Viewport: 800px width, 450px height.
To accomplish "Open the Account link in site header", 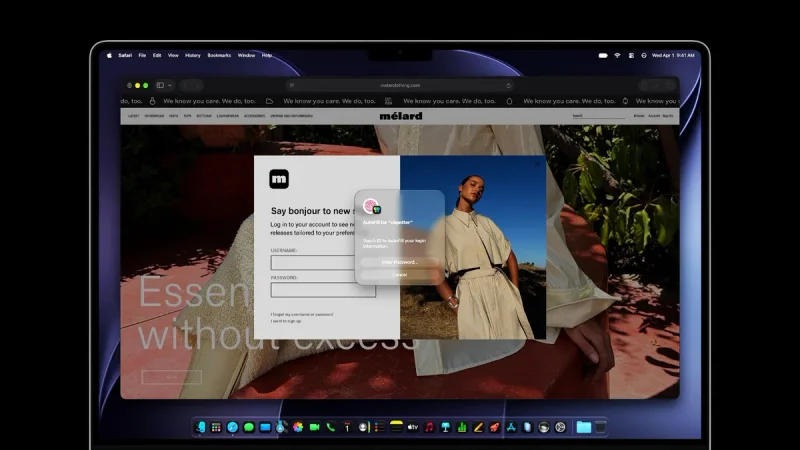I will 654,116.
